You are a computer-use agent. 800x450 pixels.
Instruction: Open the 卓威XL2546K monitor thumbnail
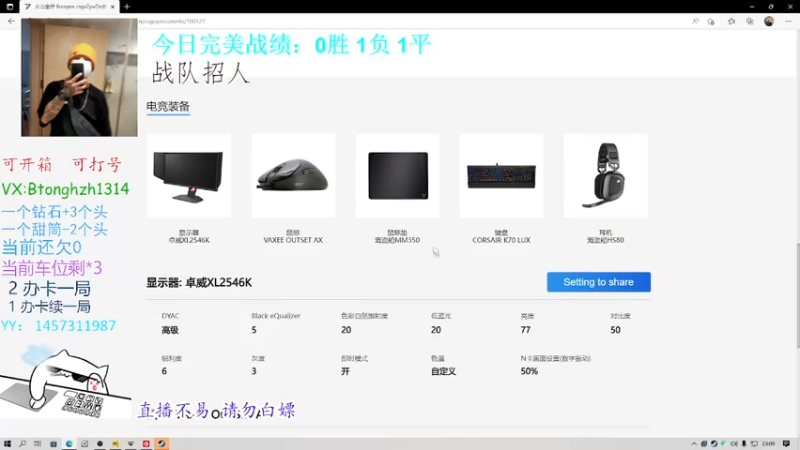pyautogui.click(x=189, y=176)
